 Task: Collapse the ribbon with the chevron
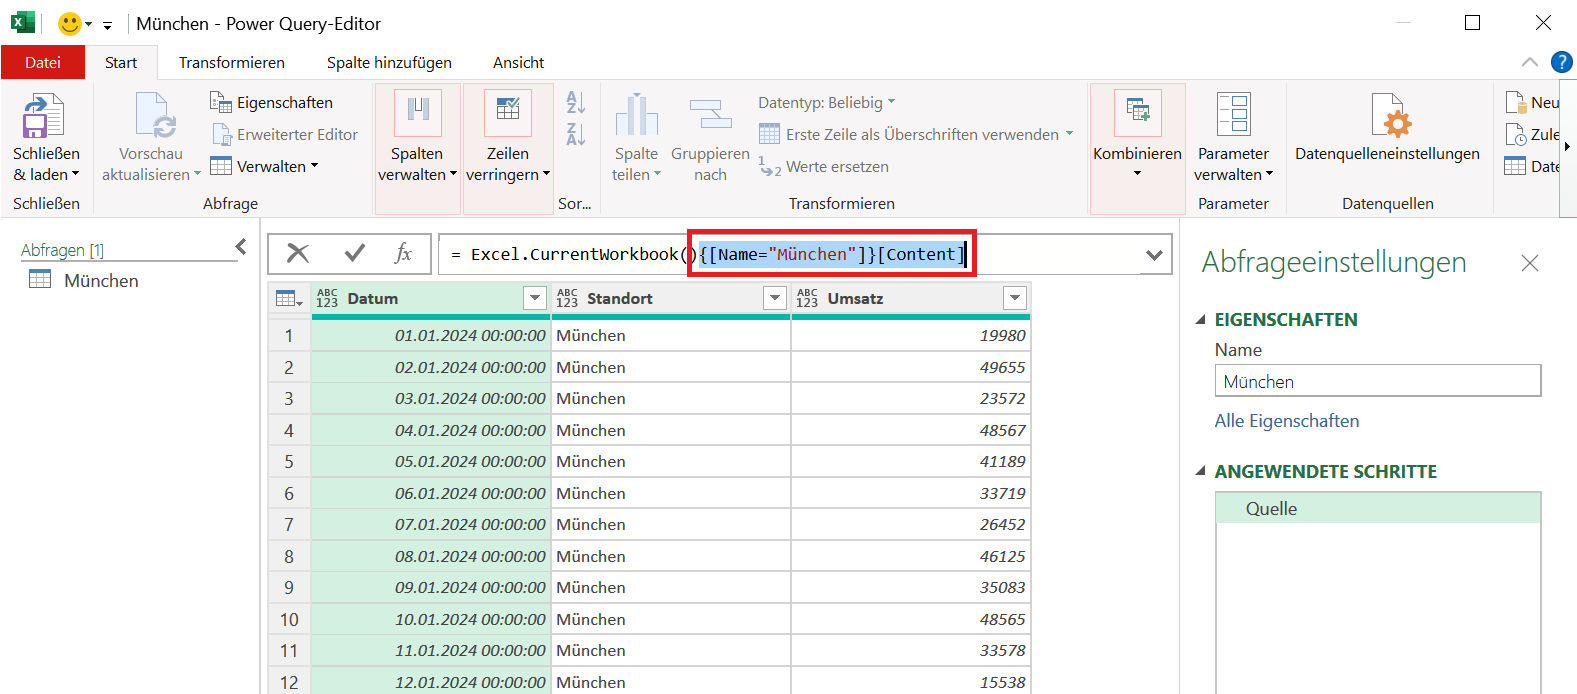click(x=1530, y=62)
